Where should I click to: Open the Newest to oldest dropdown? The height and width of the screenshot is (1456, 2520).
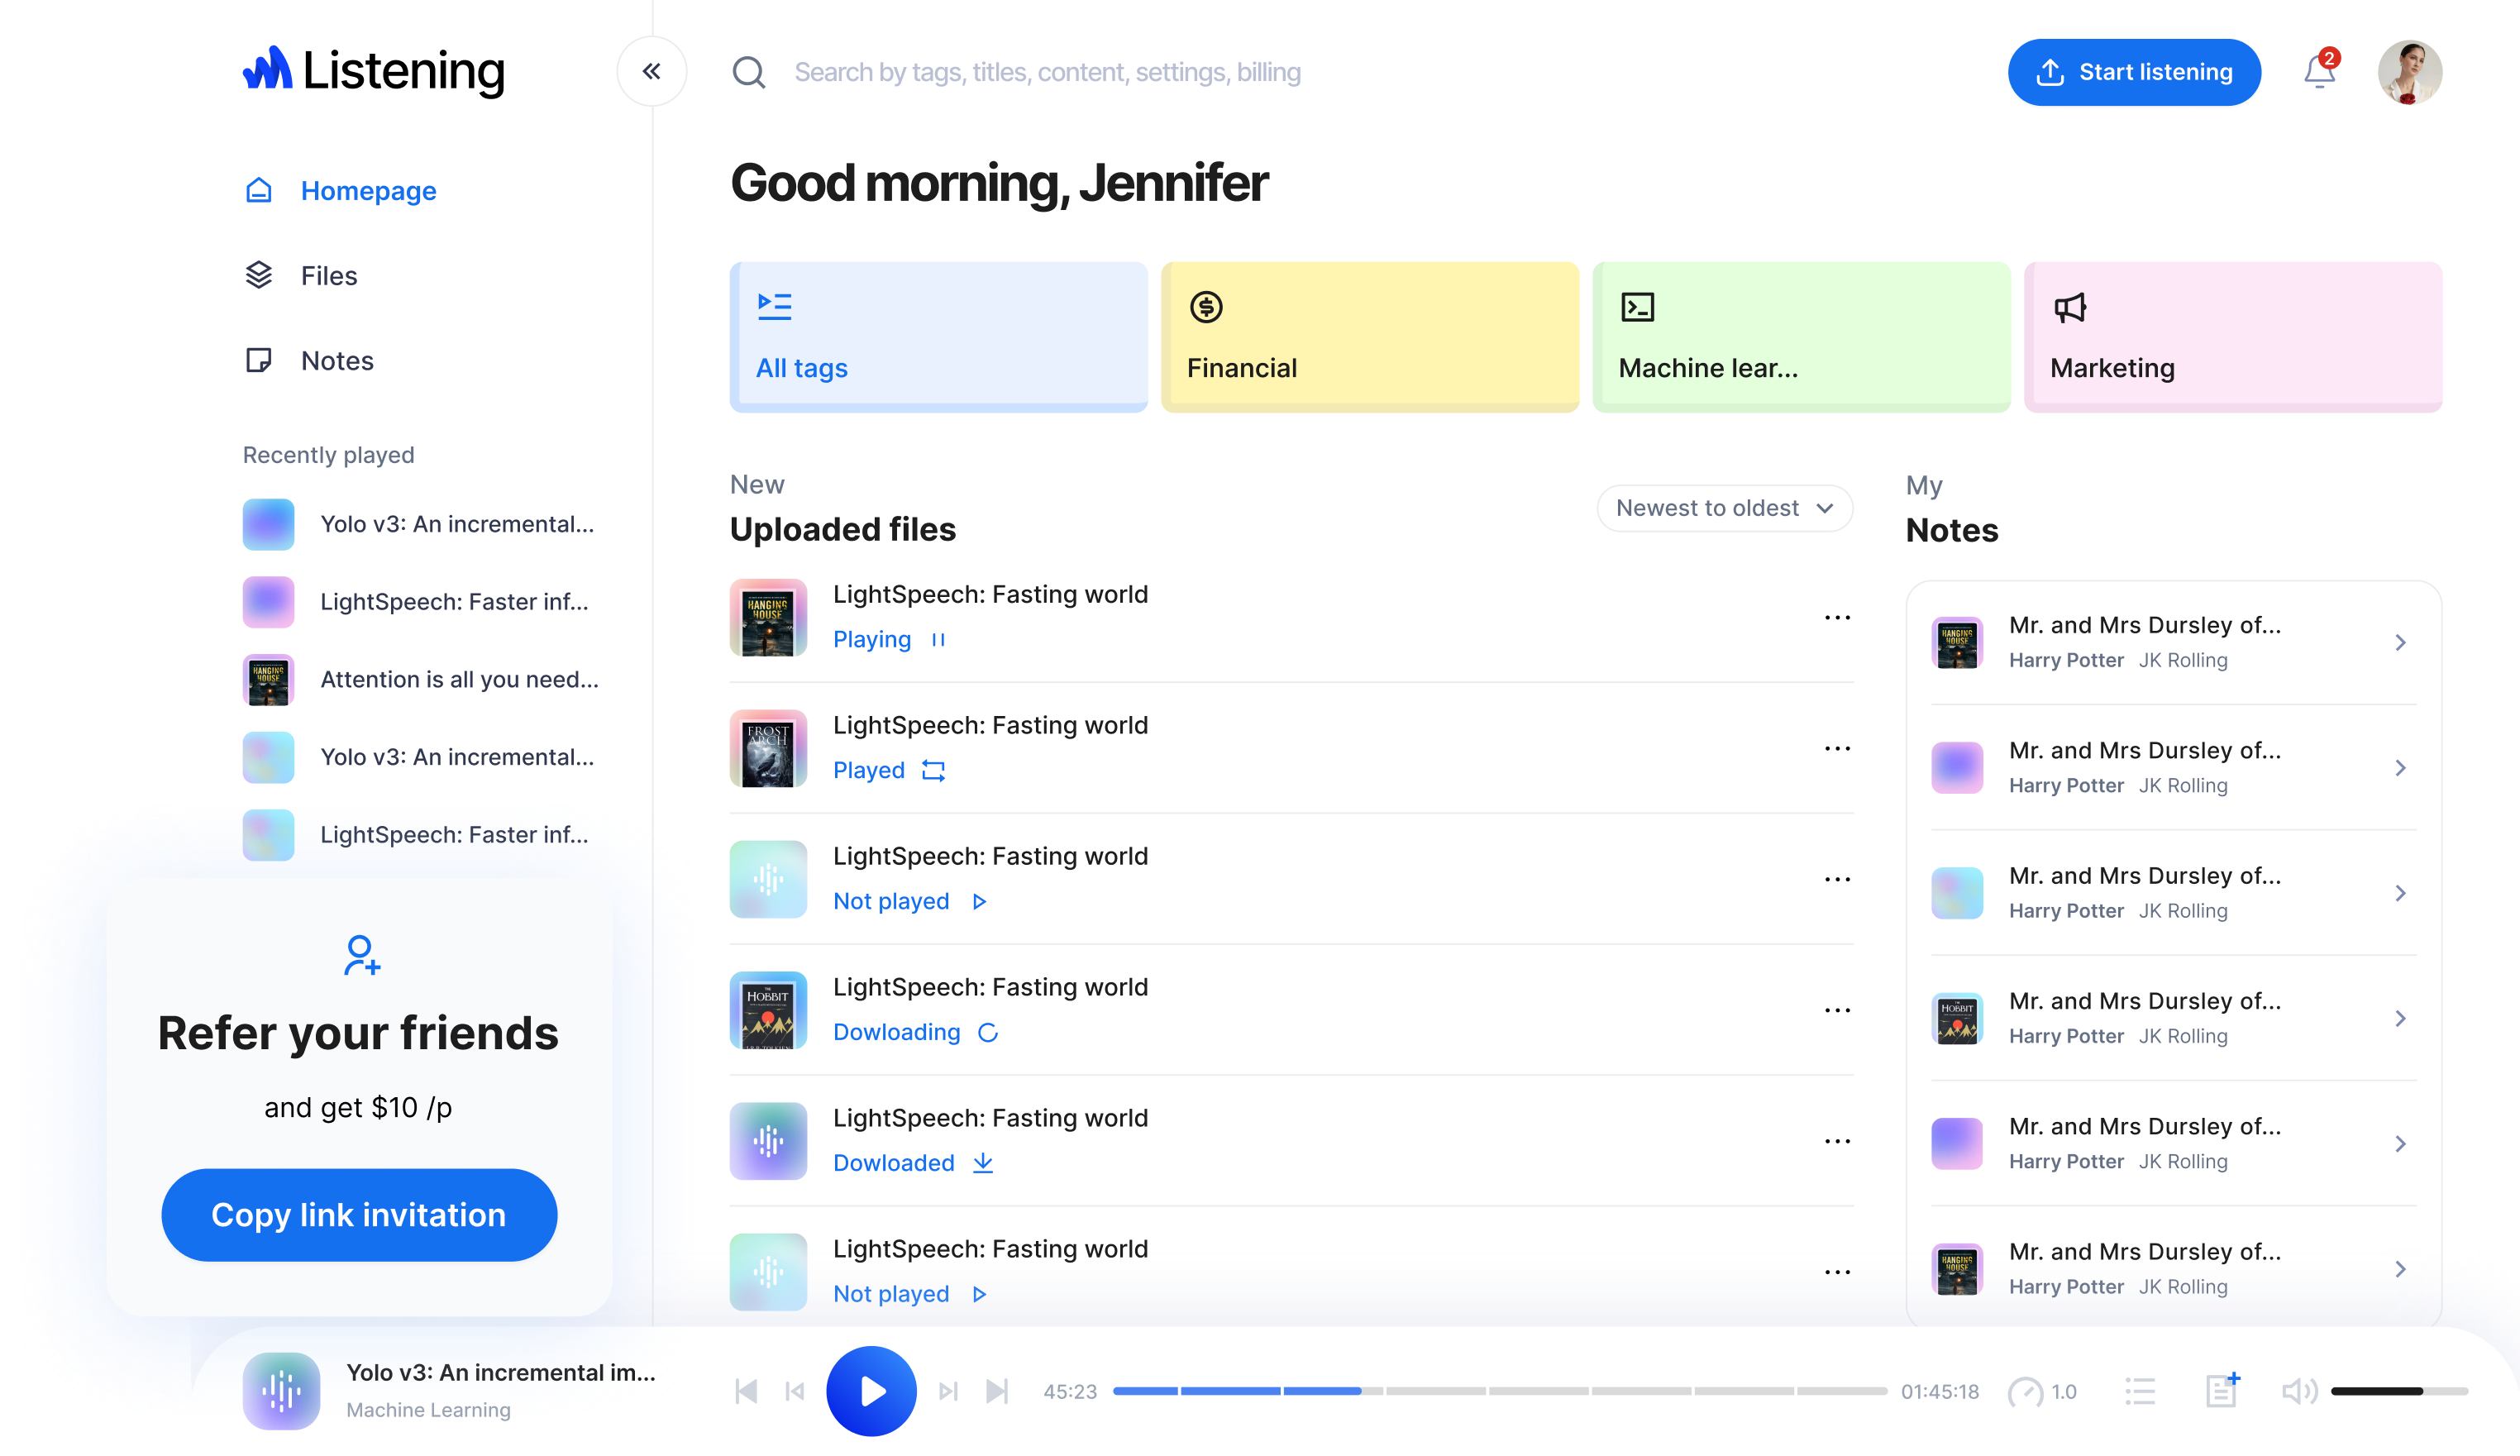(x=1724, y=508)
